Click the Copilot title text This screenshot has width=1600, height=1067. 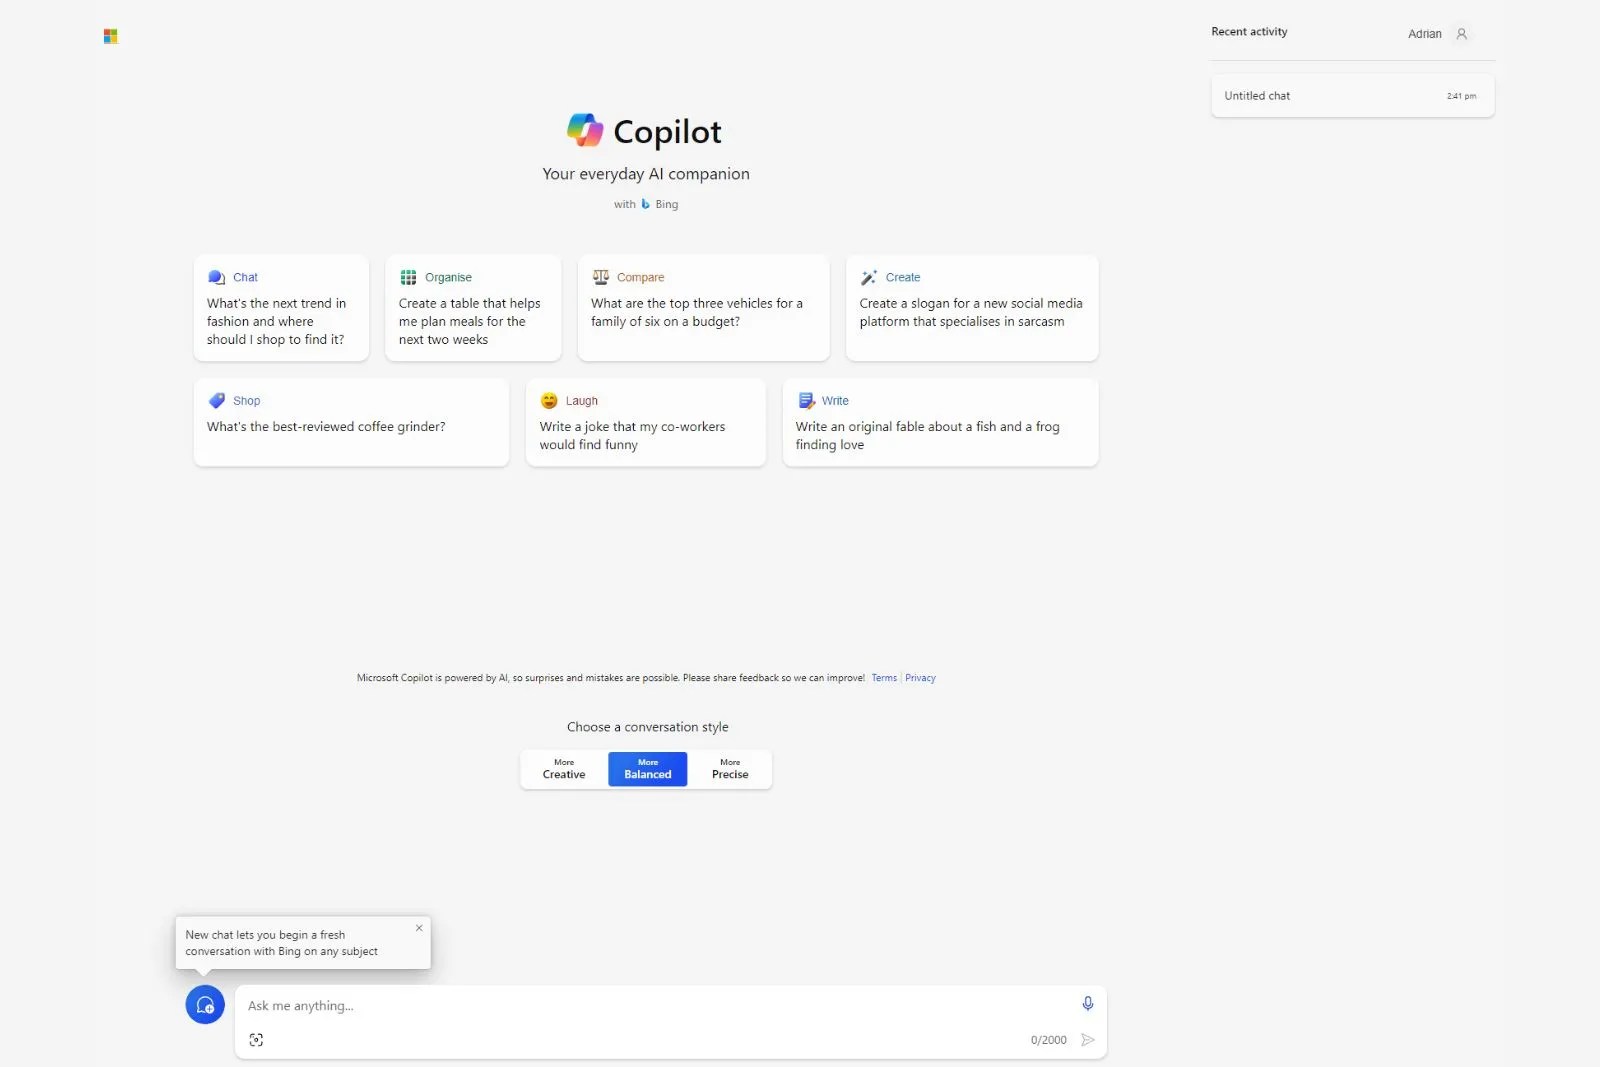point(667,132)
